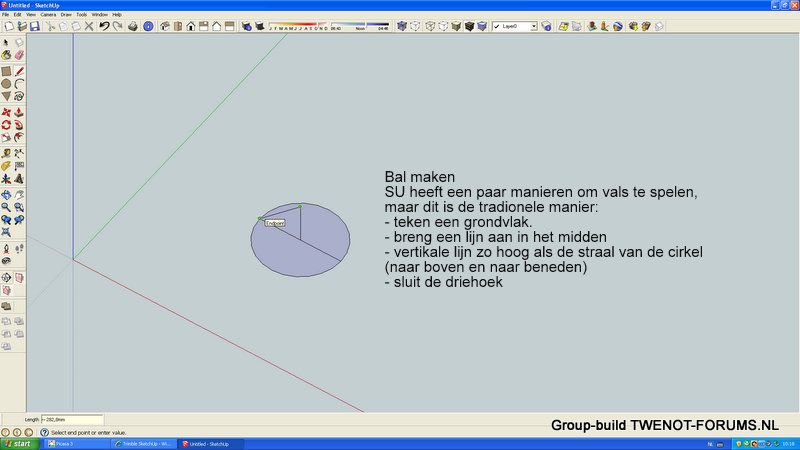Activate the Scale tool
This screenshot has width=800, height=450.
click(6, 137)
